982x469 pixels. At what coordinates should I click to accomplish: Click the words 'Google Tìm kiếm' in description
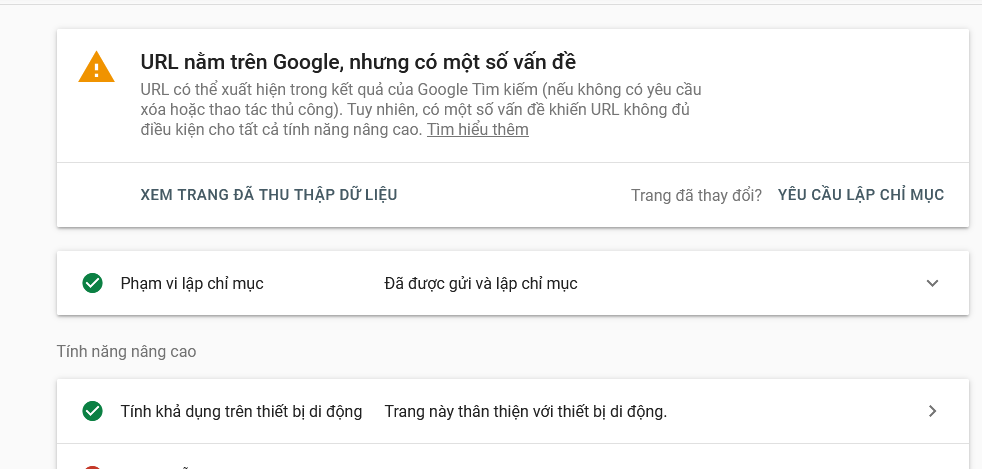[473, 89]
